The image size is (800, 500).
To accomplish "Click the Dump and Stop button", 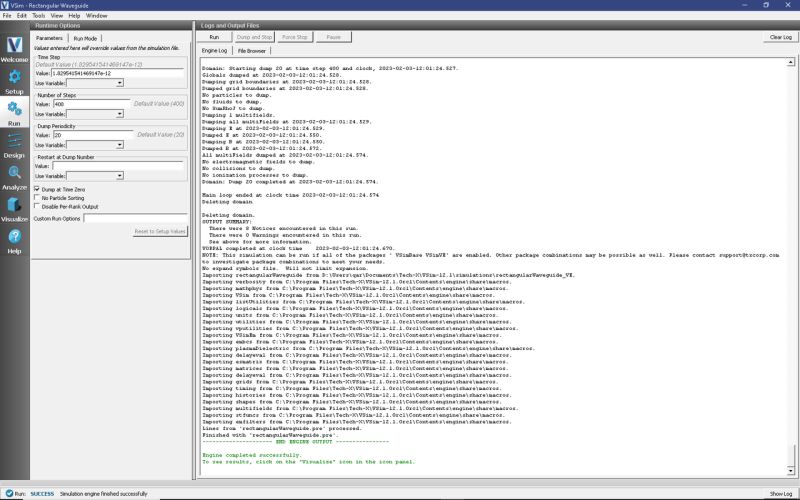I will click(x=254, y=37).
